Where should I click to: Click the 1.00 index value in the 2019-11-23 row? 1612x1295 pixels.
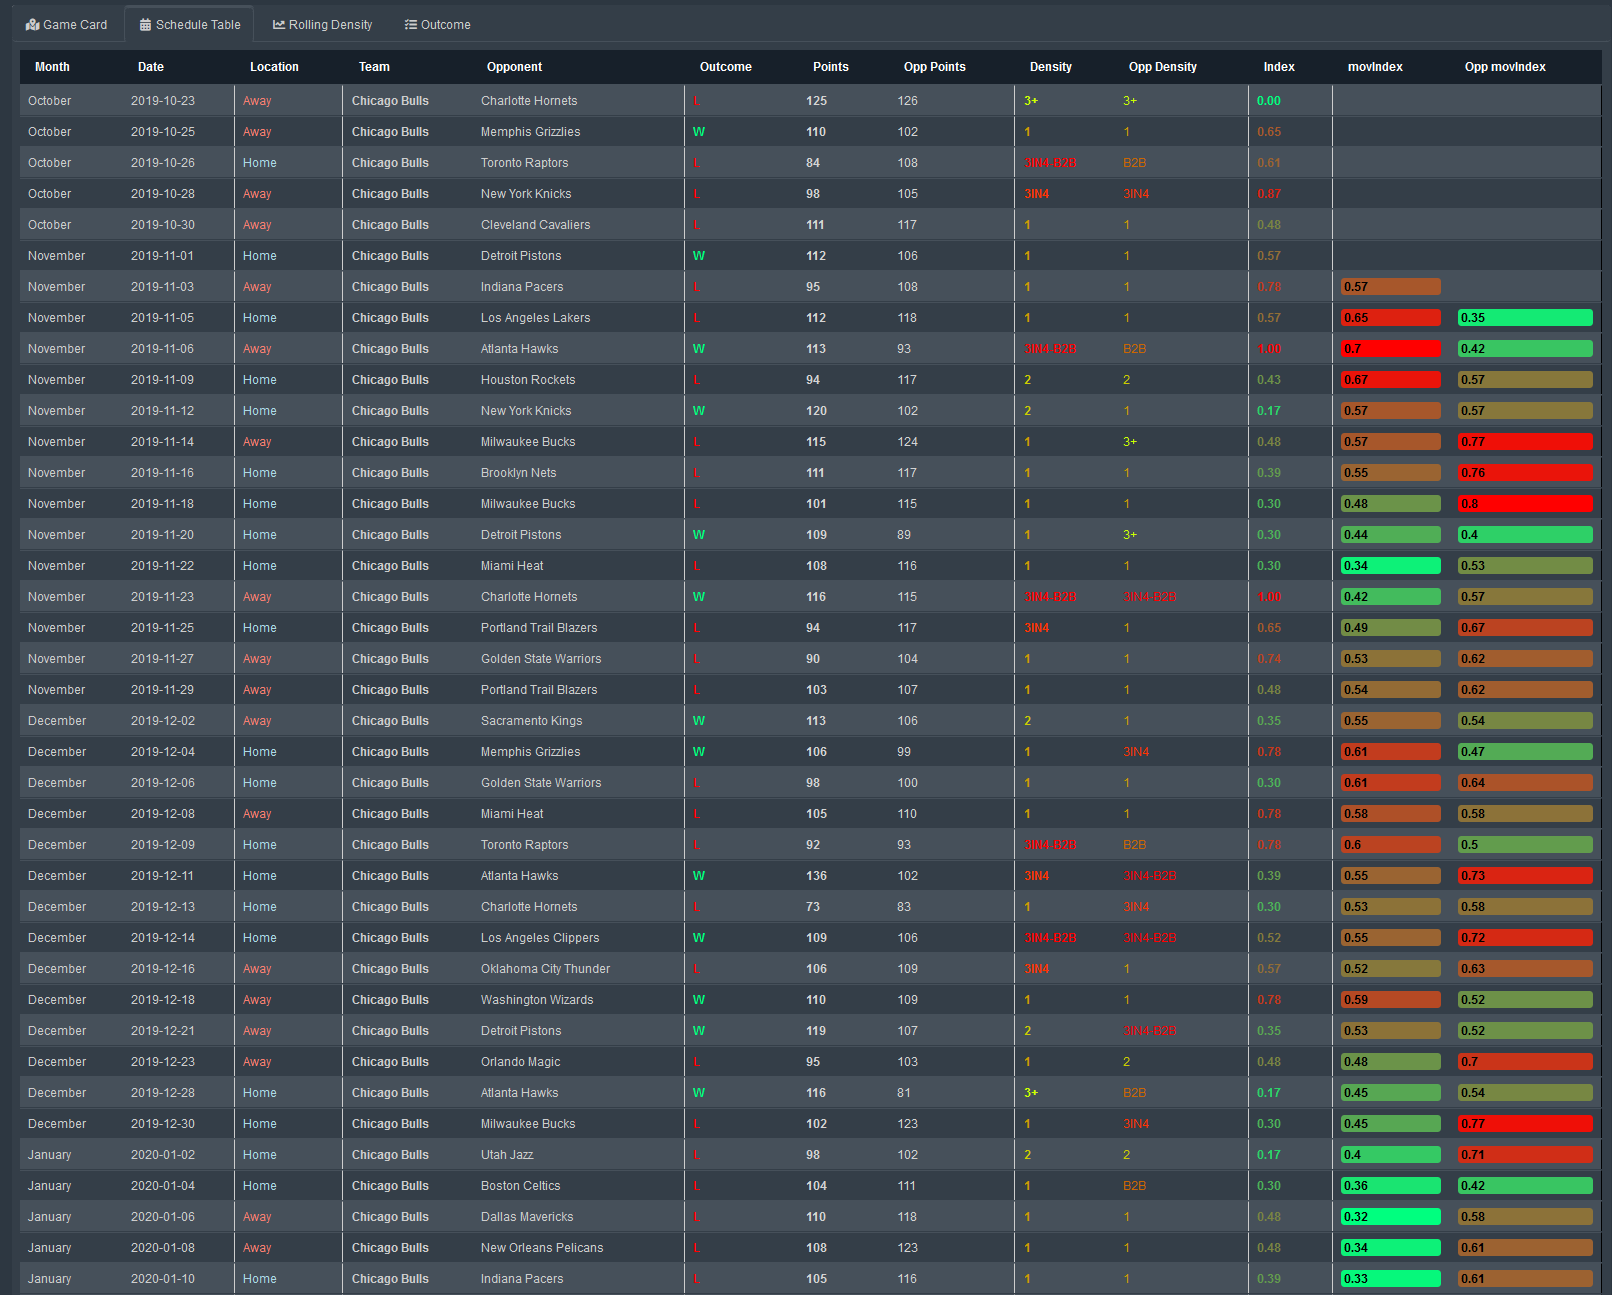click(1269, 597)
